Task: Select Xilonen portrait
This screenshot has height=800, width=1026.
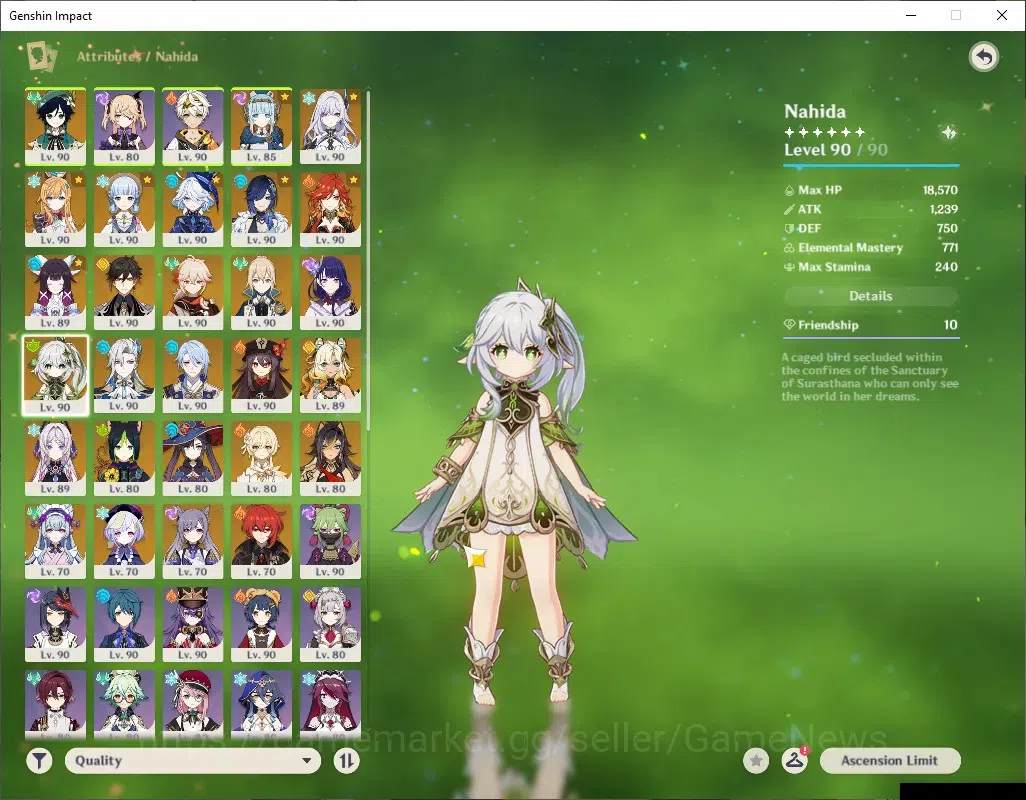Action: tap(330, 375)
